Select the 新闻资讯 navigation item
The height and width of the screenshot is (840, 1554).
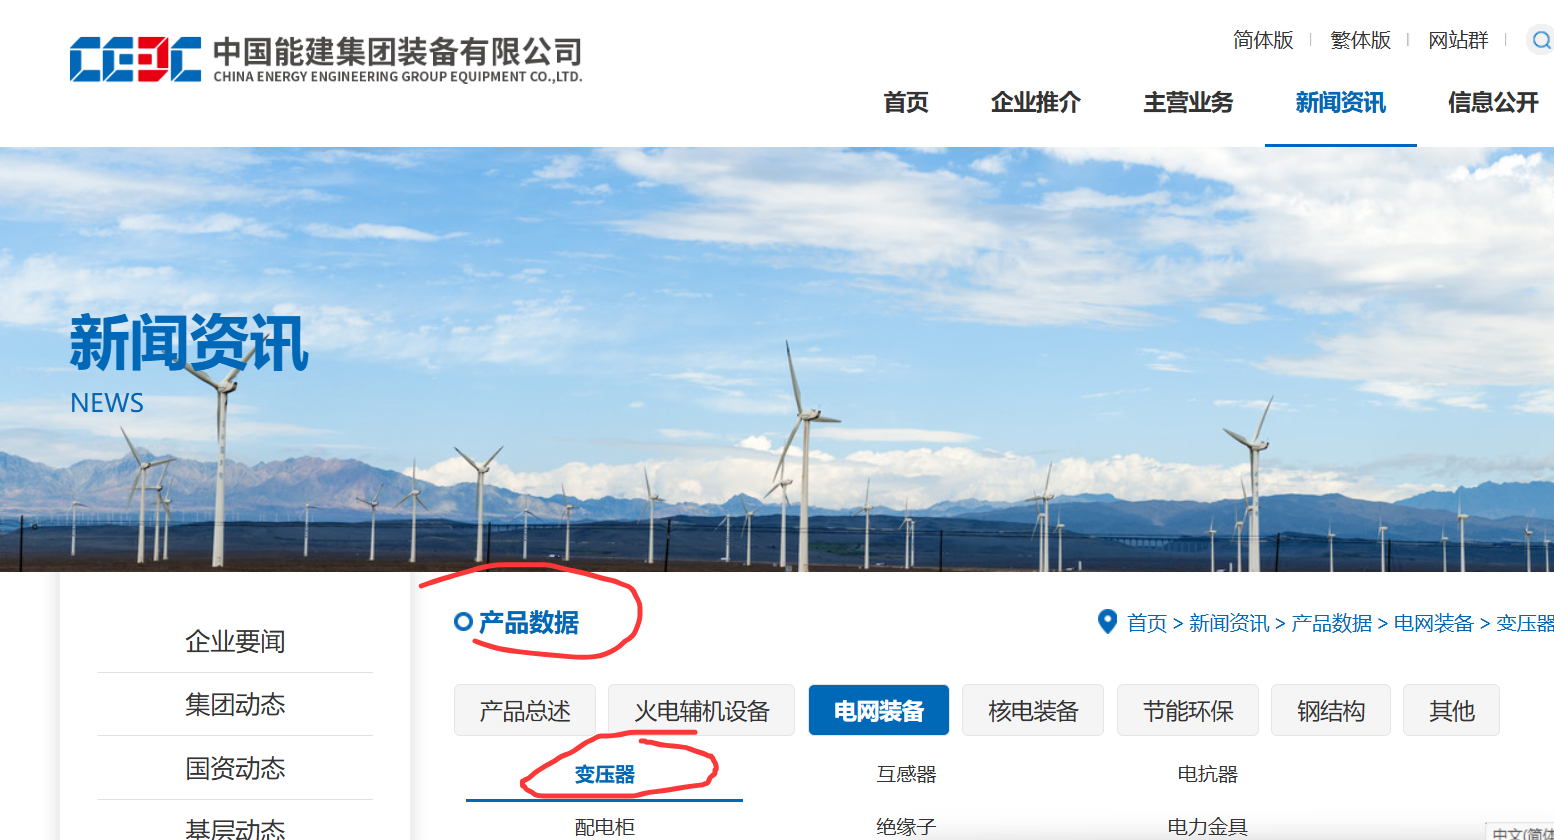[x=1341, y=102]
